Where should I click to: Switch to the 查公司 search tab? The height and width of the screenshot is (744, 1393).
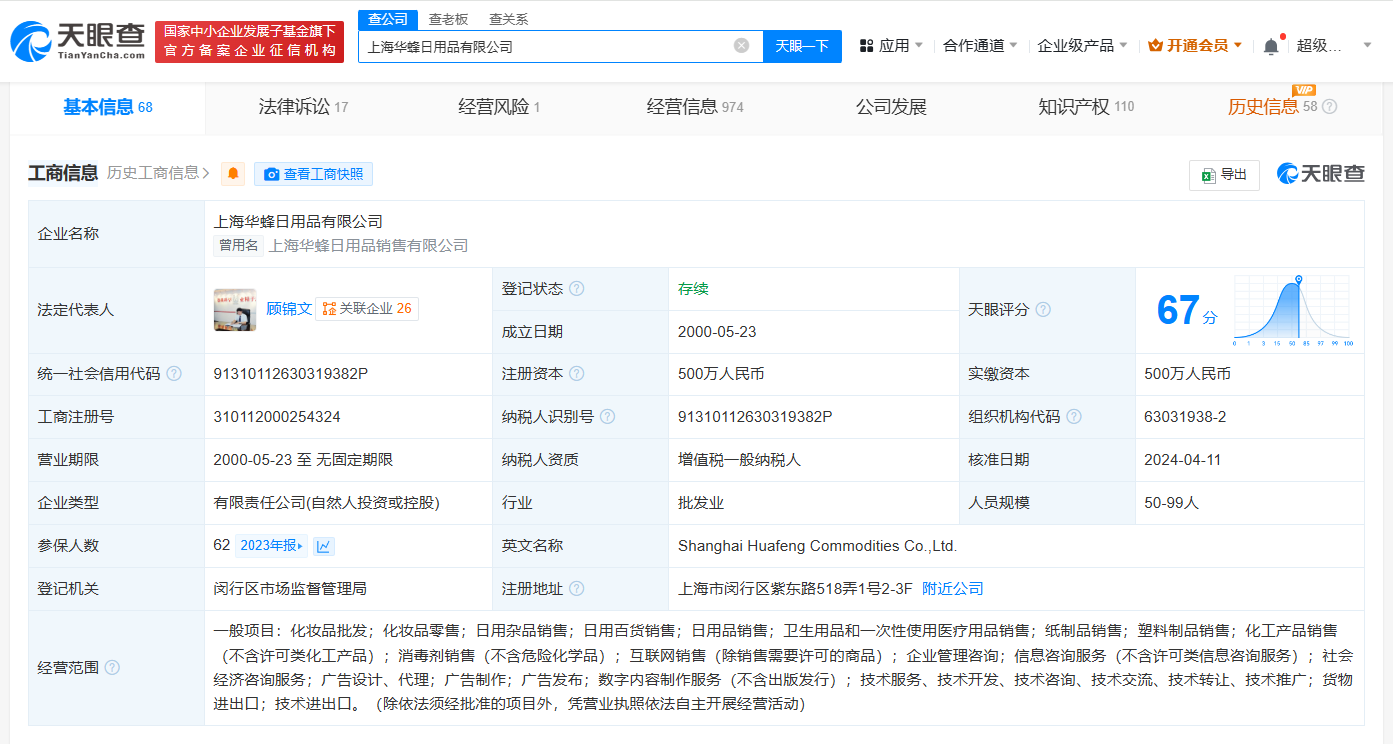(388, 19)
